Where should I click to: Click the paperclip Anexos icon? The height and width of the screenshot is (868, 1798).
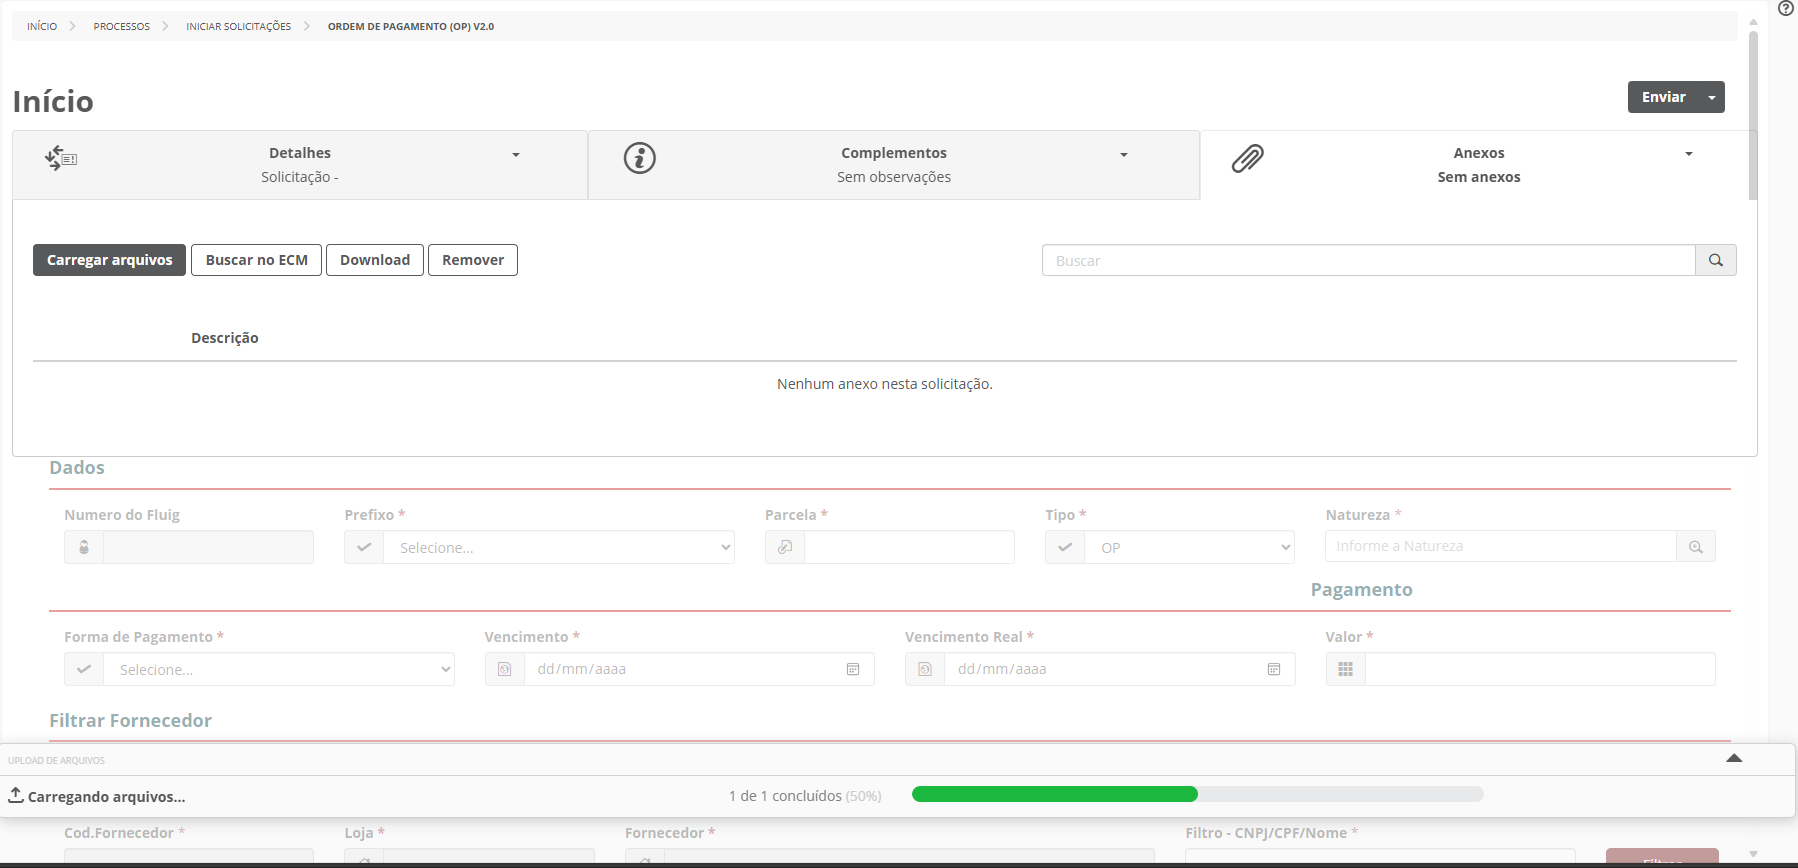click(x=1247, y=158)
